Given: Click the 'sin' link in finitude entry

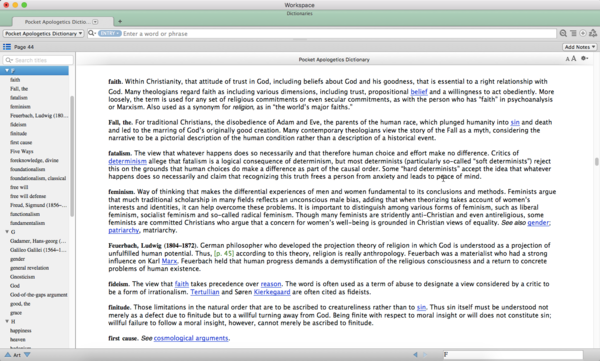Looking at the screenshot, I should click(421, 307).
